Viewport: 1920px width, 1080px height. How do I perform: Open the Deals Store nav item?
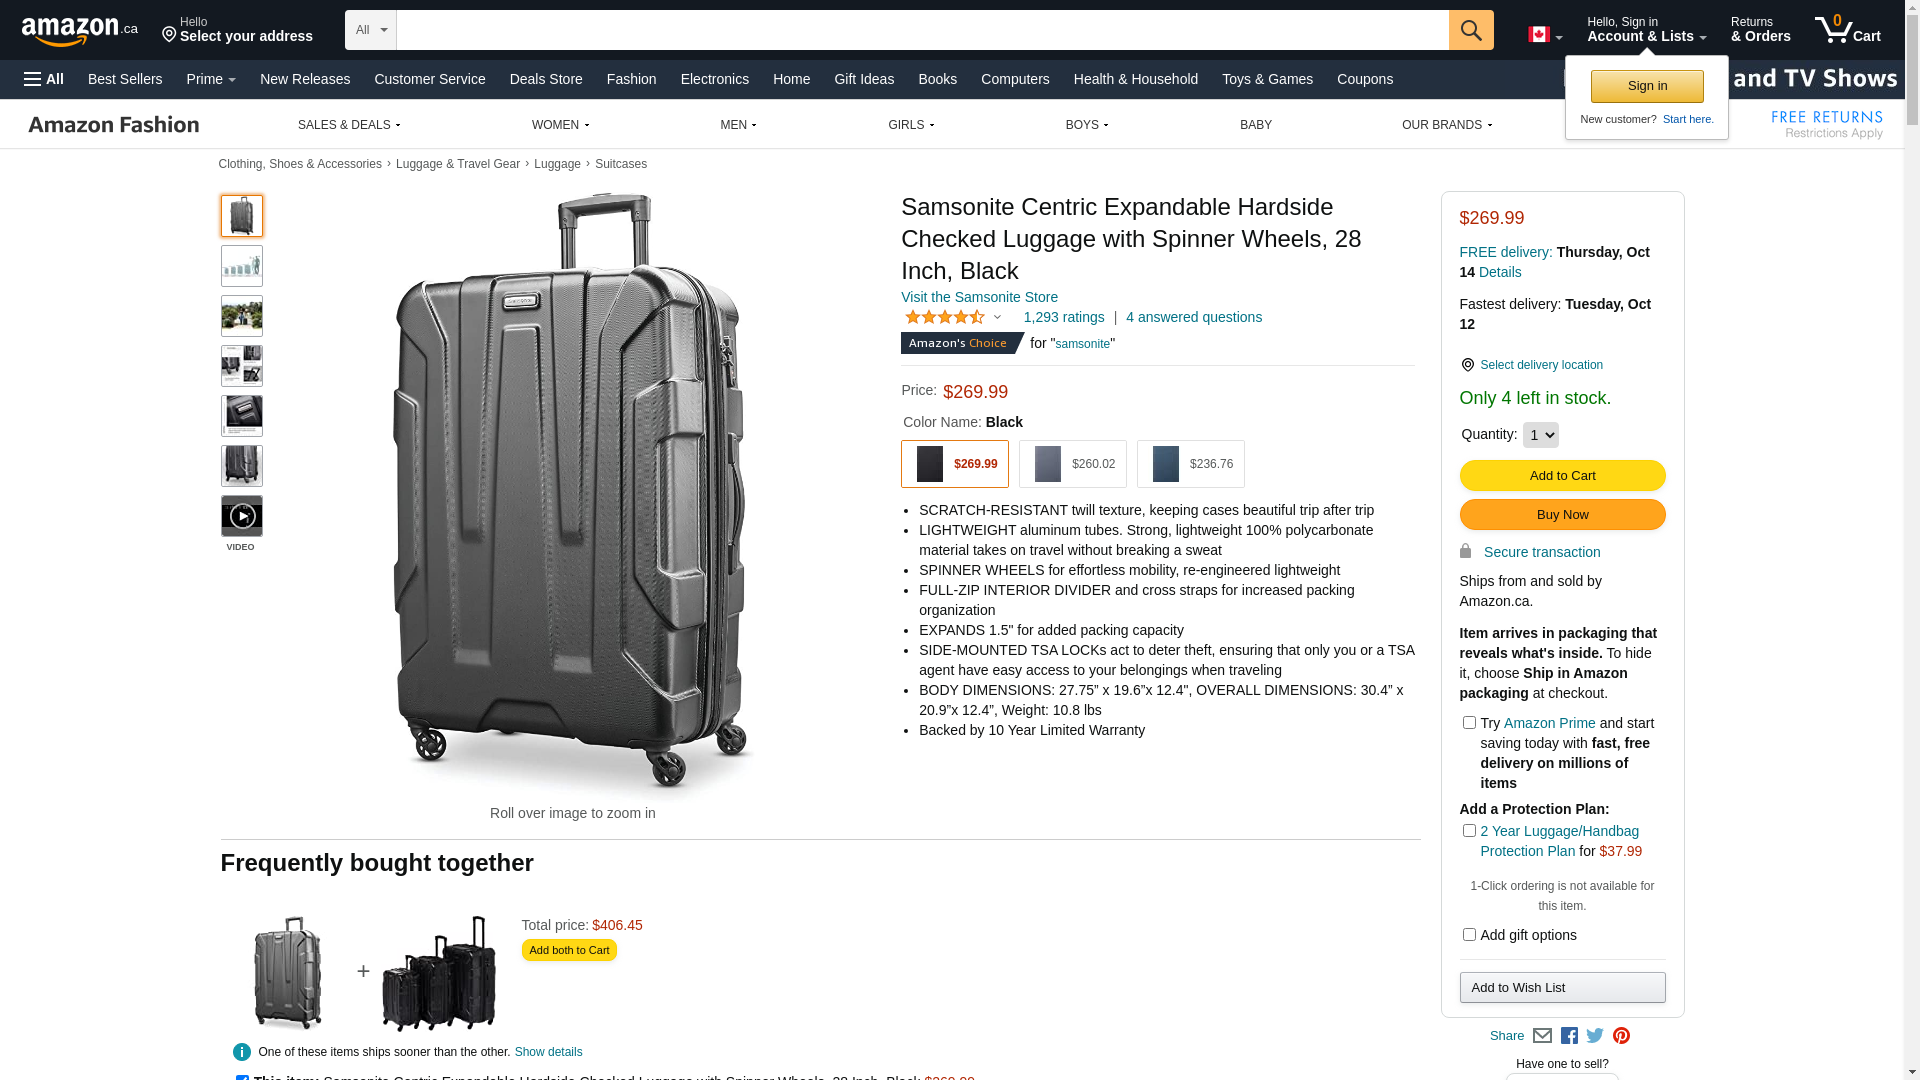(545, 79)
